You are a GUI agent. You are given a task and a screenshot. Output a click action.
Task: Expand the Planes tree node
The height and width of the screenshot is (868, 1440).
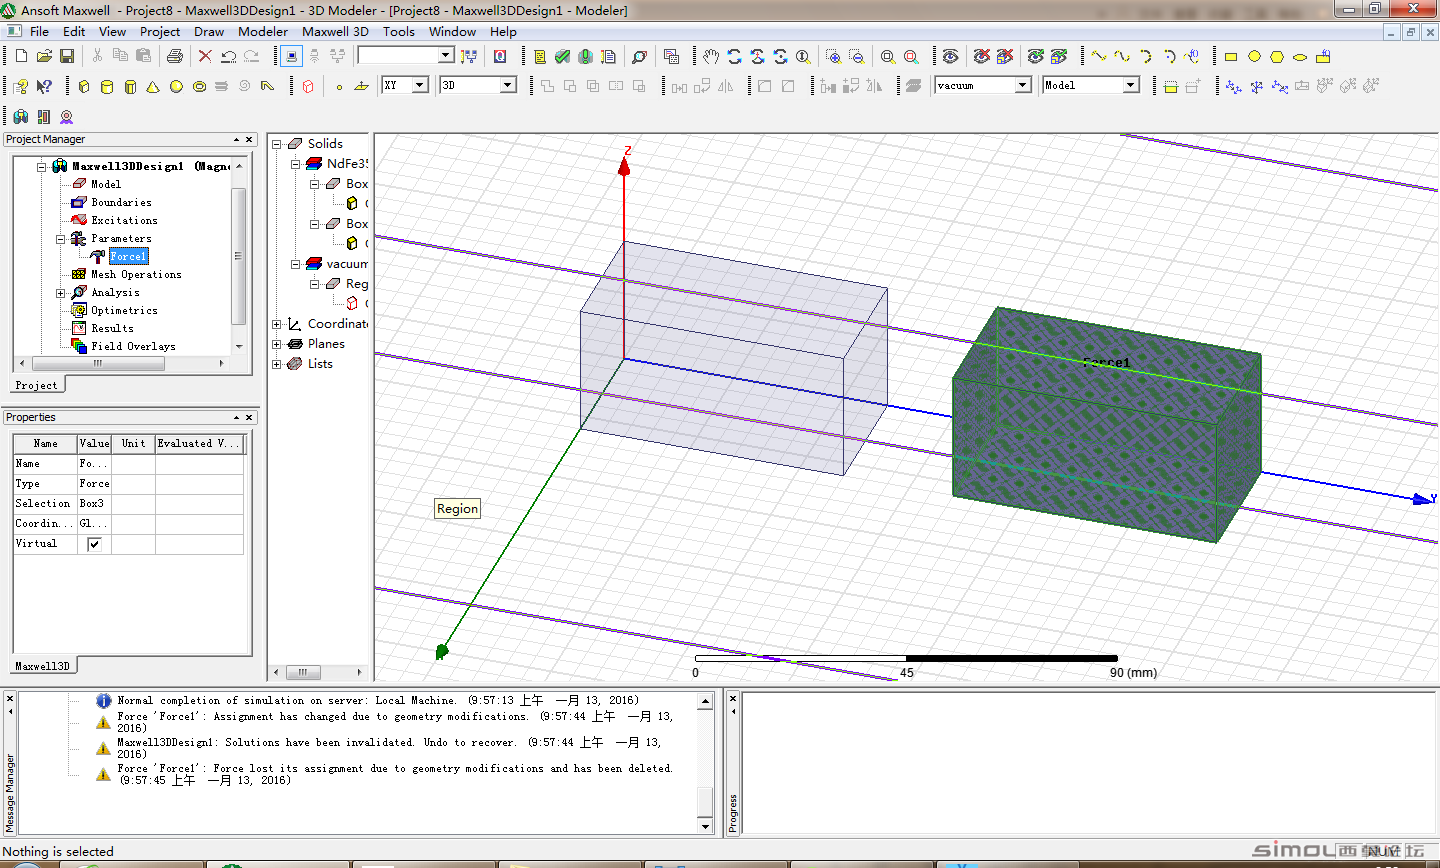point(277,344)
